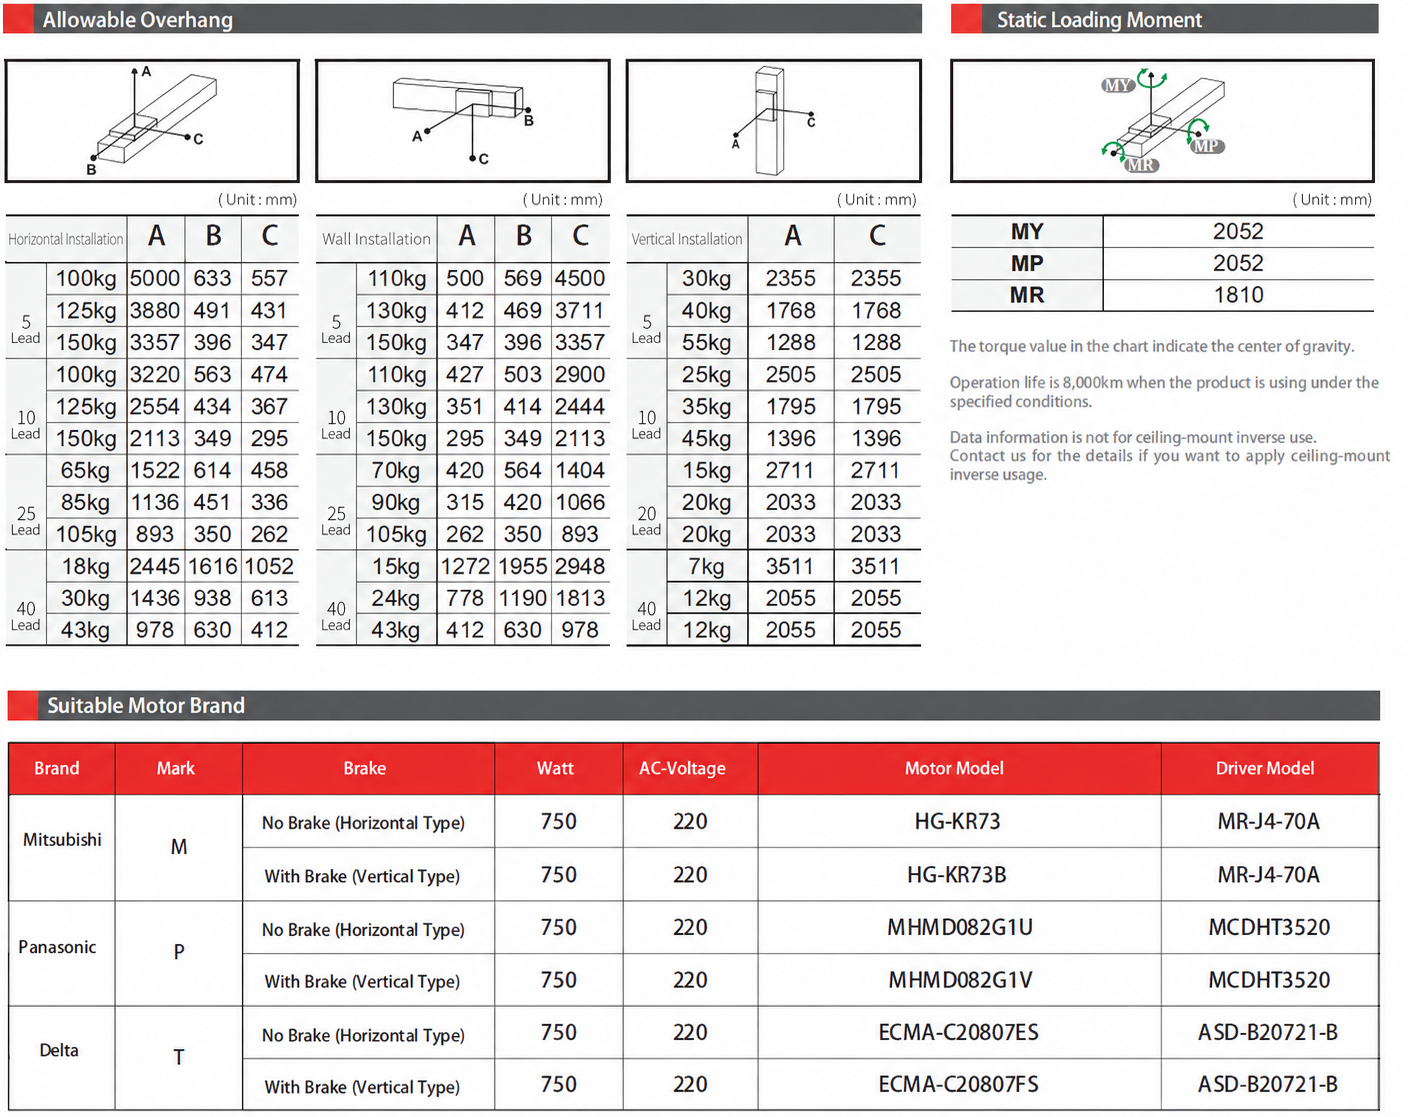Select the Panasonic mark letter "P"
Viewport: 1408px width, 1117px height.
(179, 952)
